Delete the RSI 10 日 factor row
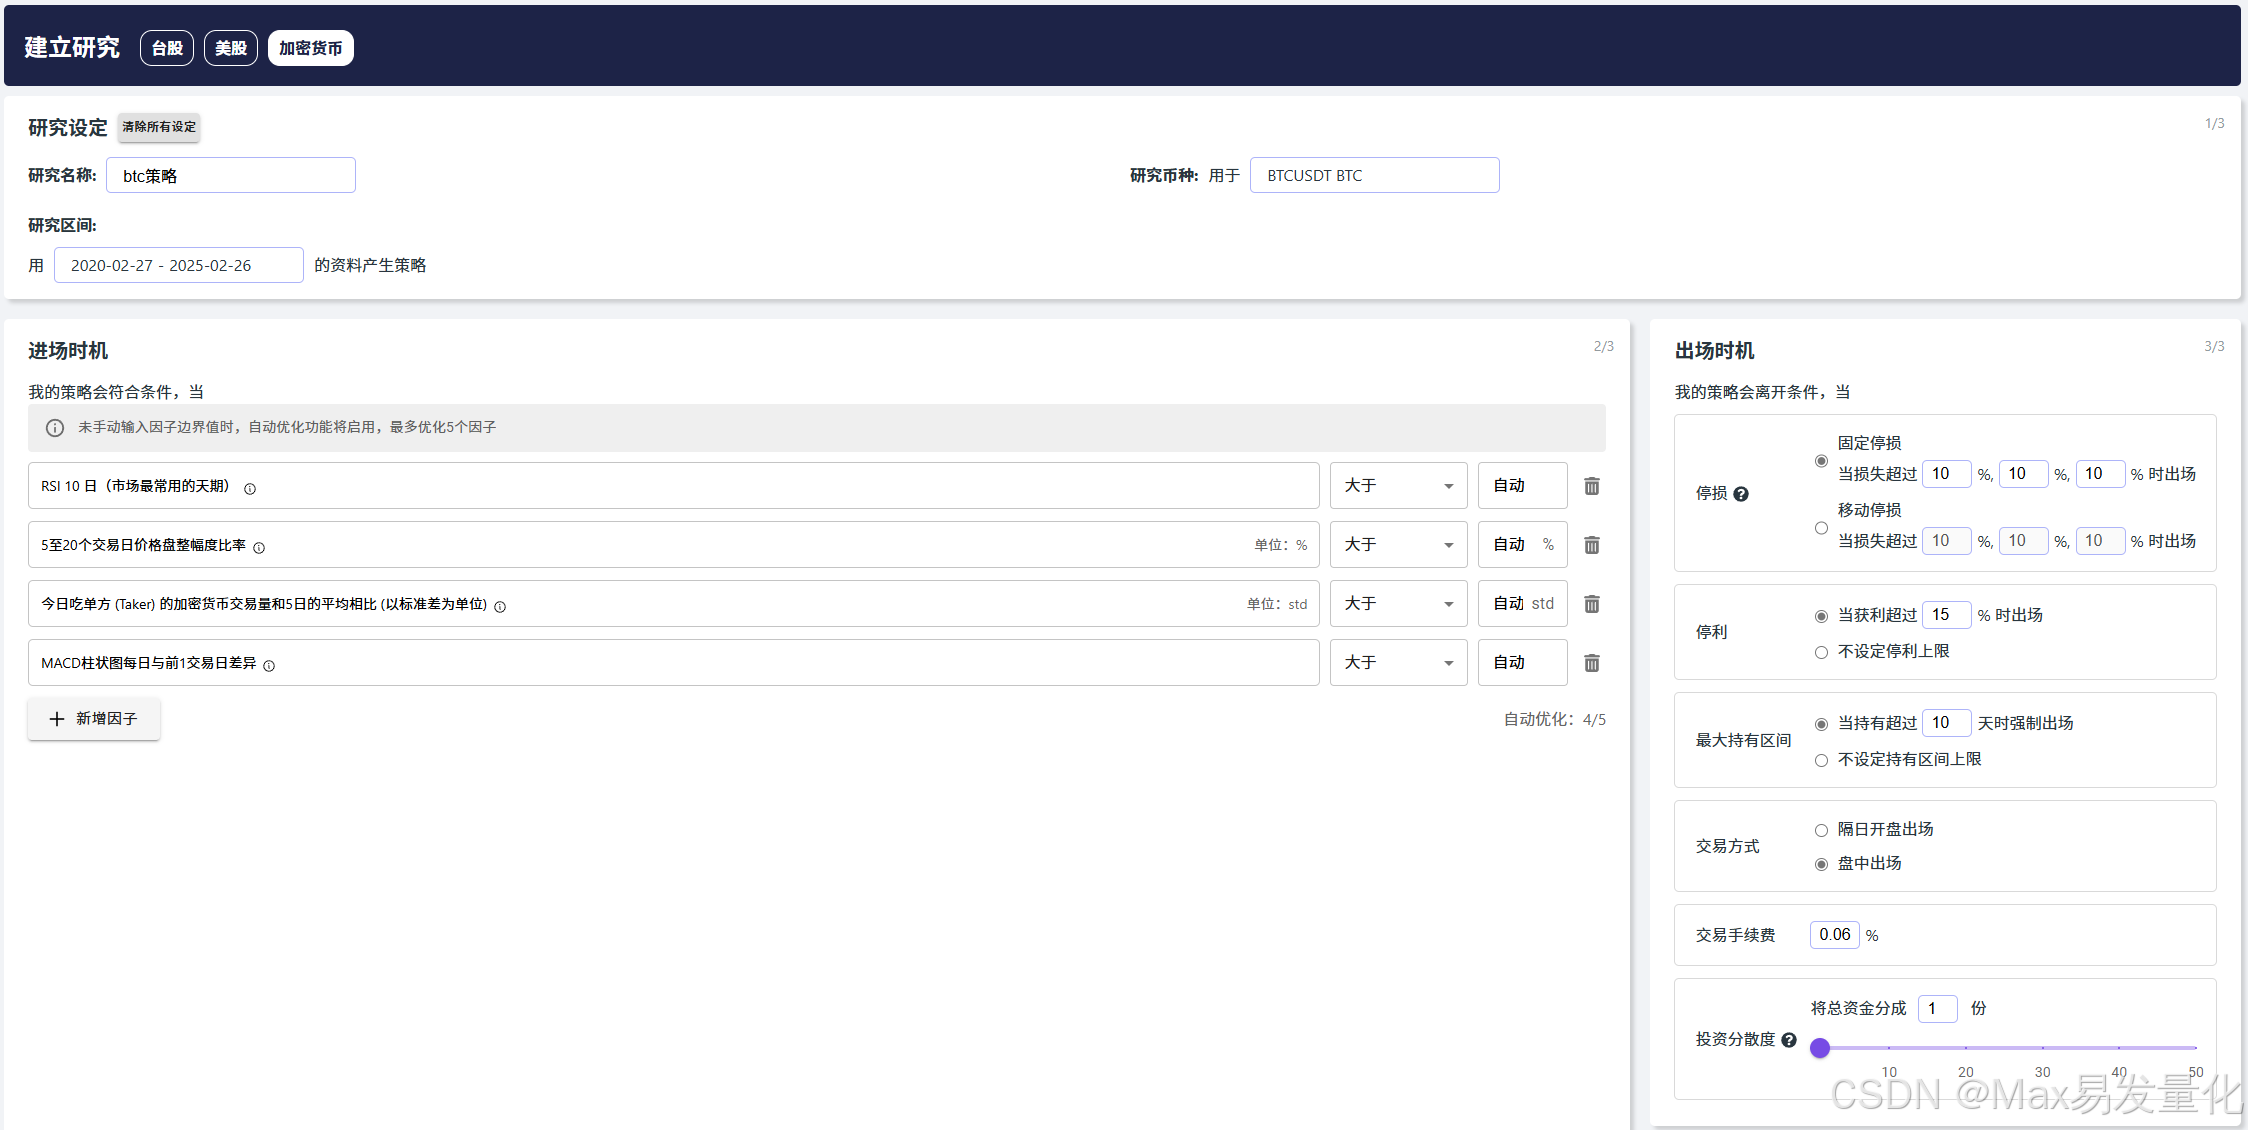Screen dimensions: 2248x1130 tap(1592, 486)
